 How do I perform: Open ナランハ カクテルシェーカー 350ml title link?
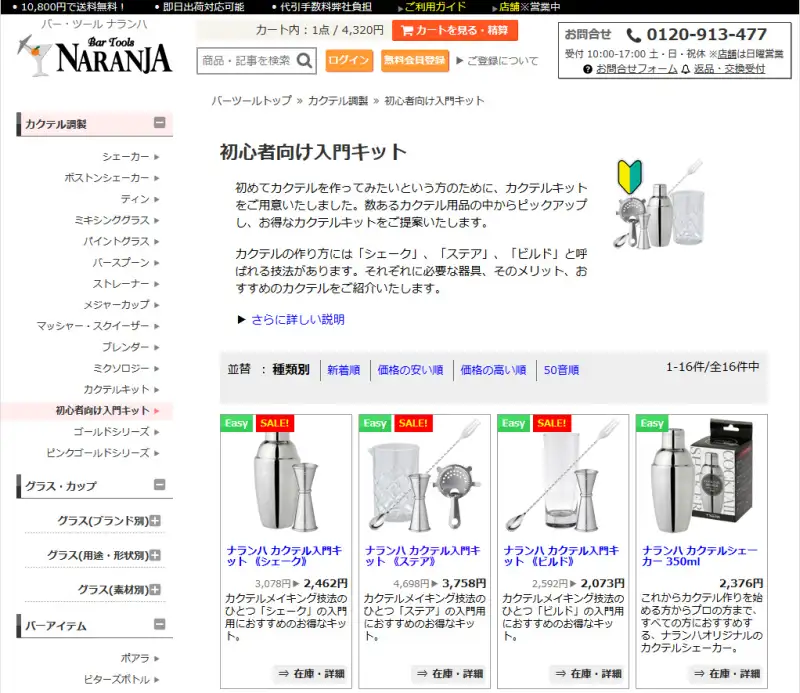coord(699,556)
